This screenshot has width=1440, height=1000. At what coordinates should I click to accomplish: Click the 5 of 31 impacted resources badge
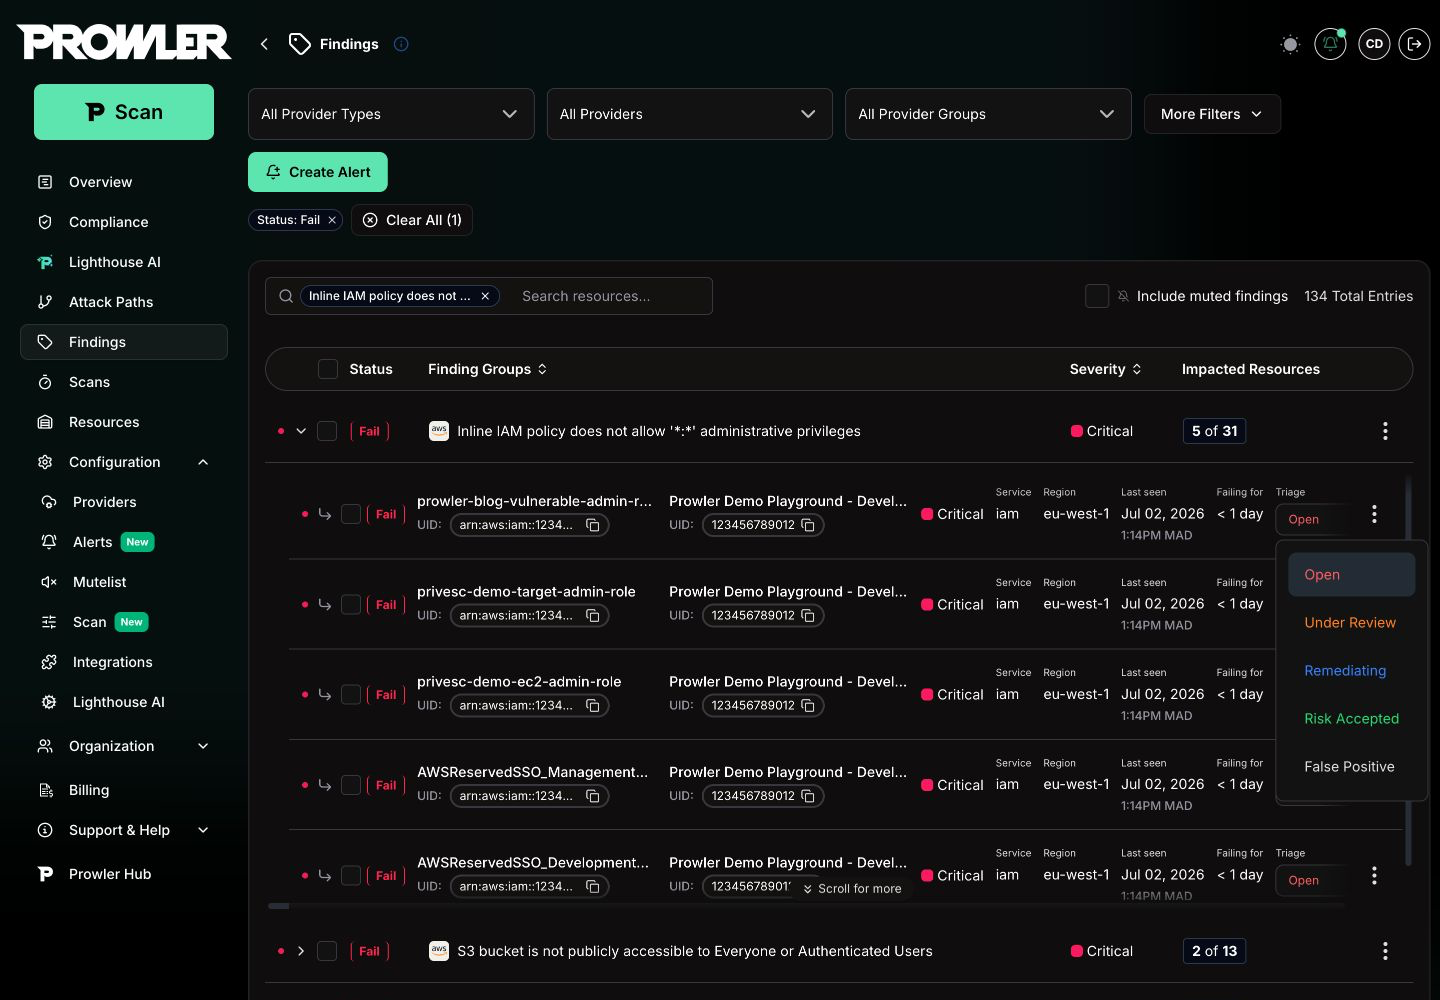[1214, 431]
